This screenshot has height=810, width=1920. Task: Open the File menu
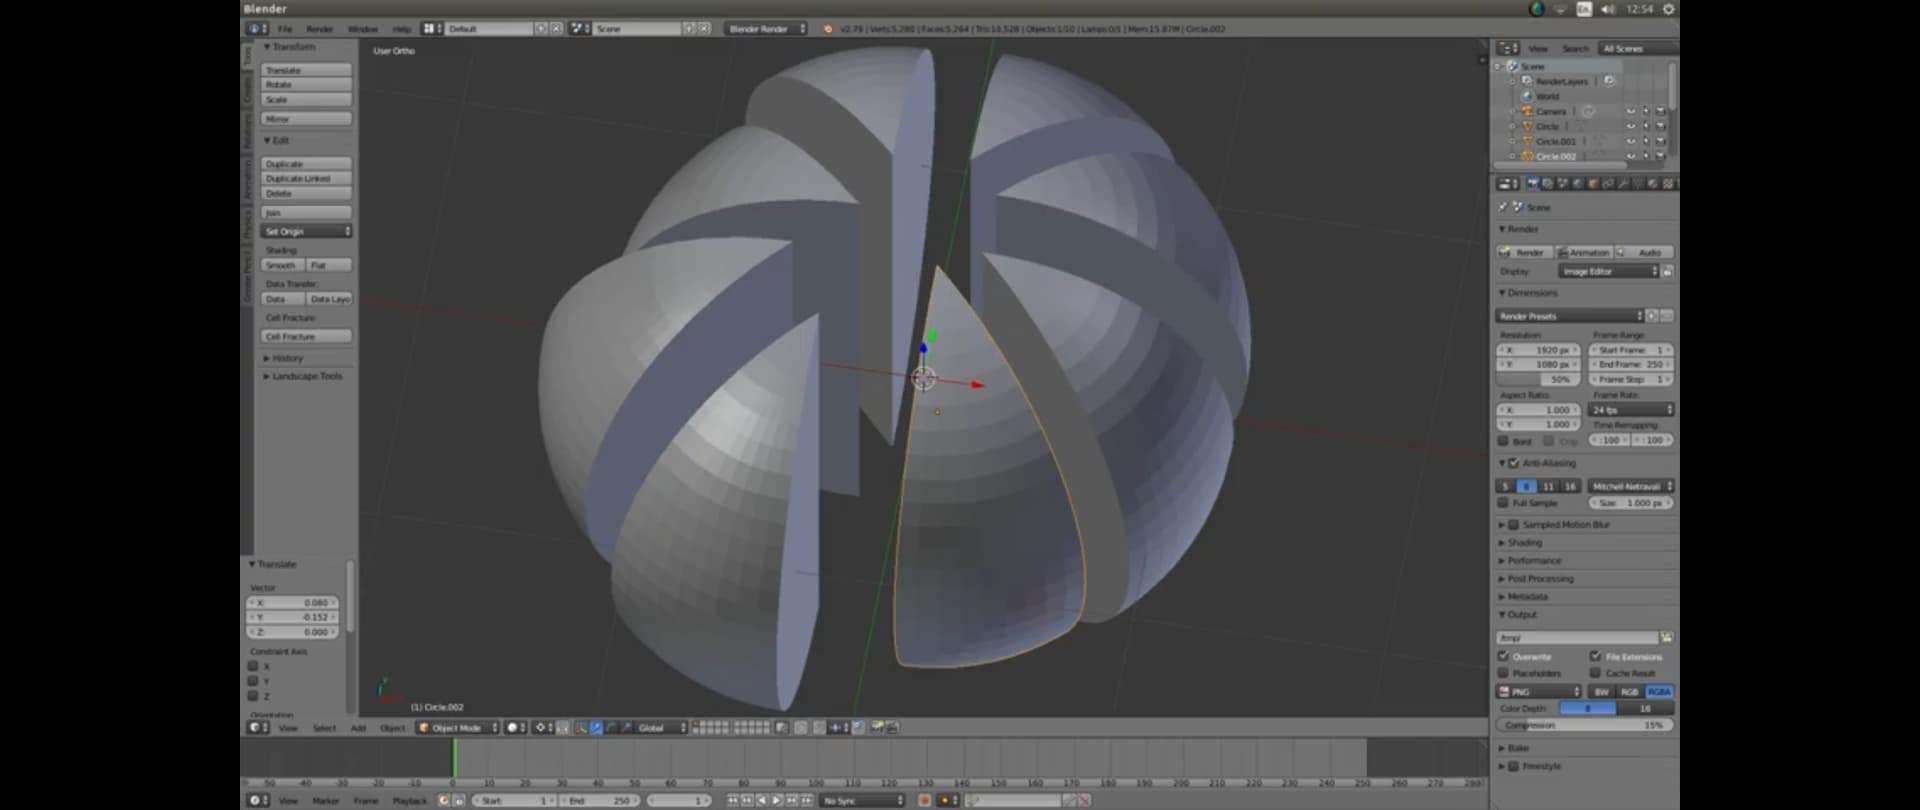(285, 29)
